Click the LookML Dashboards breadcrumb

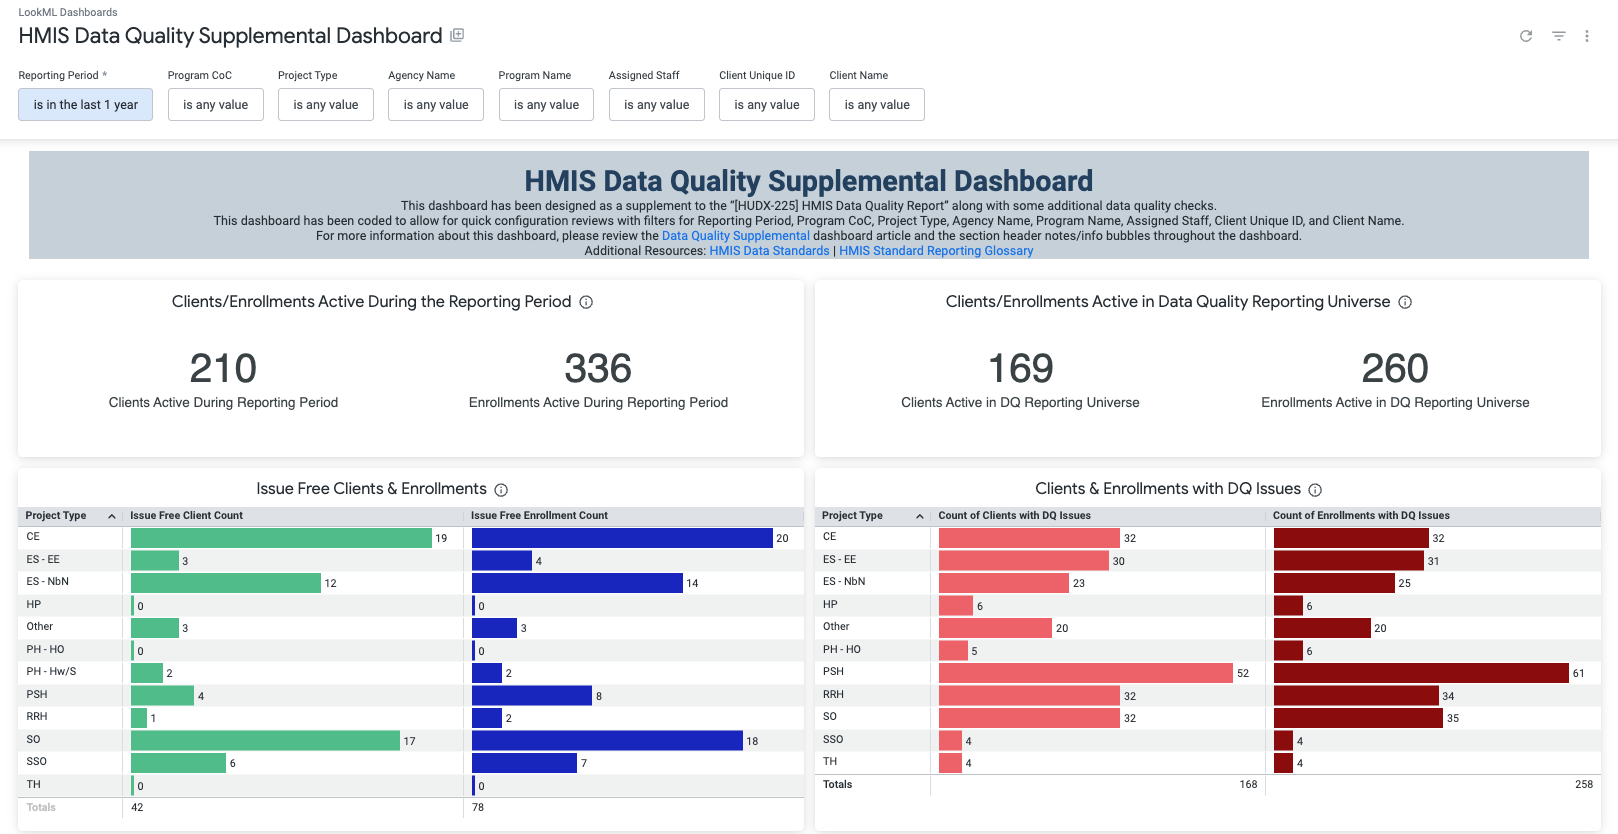68,12
